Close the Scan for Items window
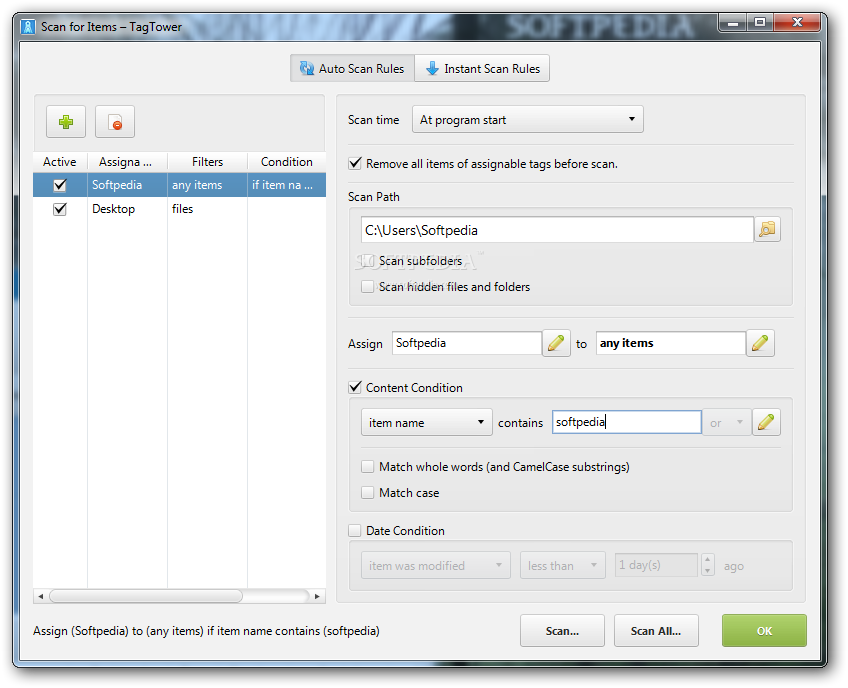The image size is (848, 688). click(x=797, y=23)
